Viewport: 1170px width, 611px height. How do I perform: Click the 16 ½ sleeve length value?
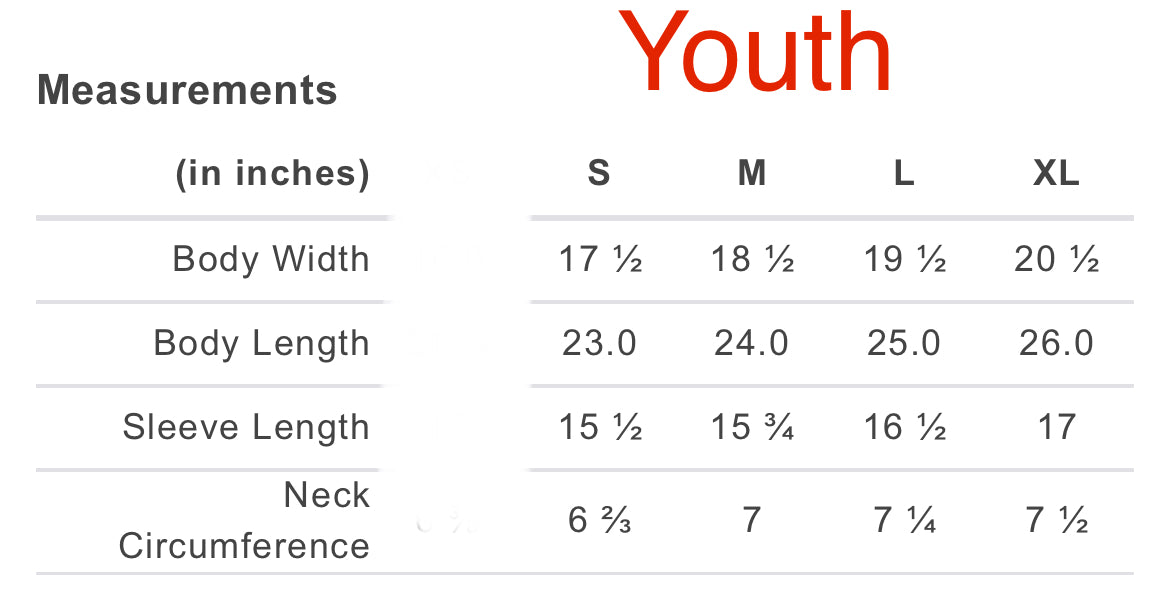pyautogui.click(x=905, y=427)
